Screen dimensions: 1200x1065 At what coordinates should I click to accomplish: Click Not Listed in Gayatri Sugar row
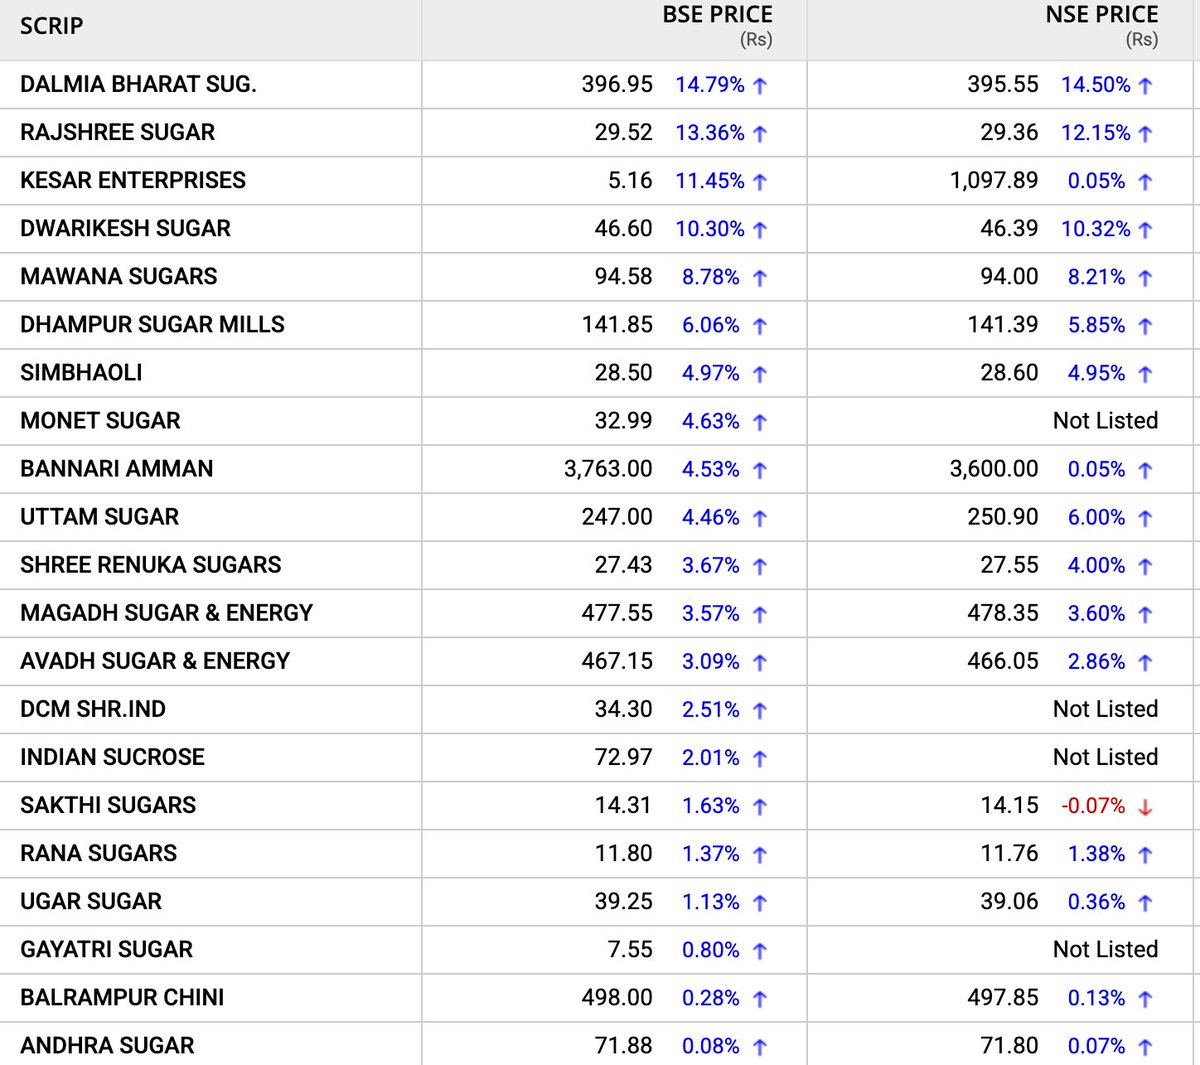(1106, 949)
